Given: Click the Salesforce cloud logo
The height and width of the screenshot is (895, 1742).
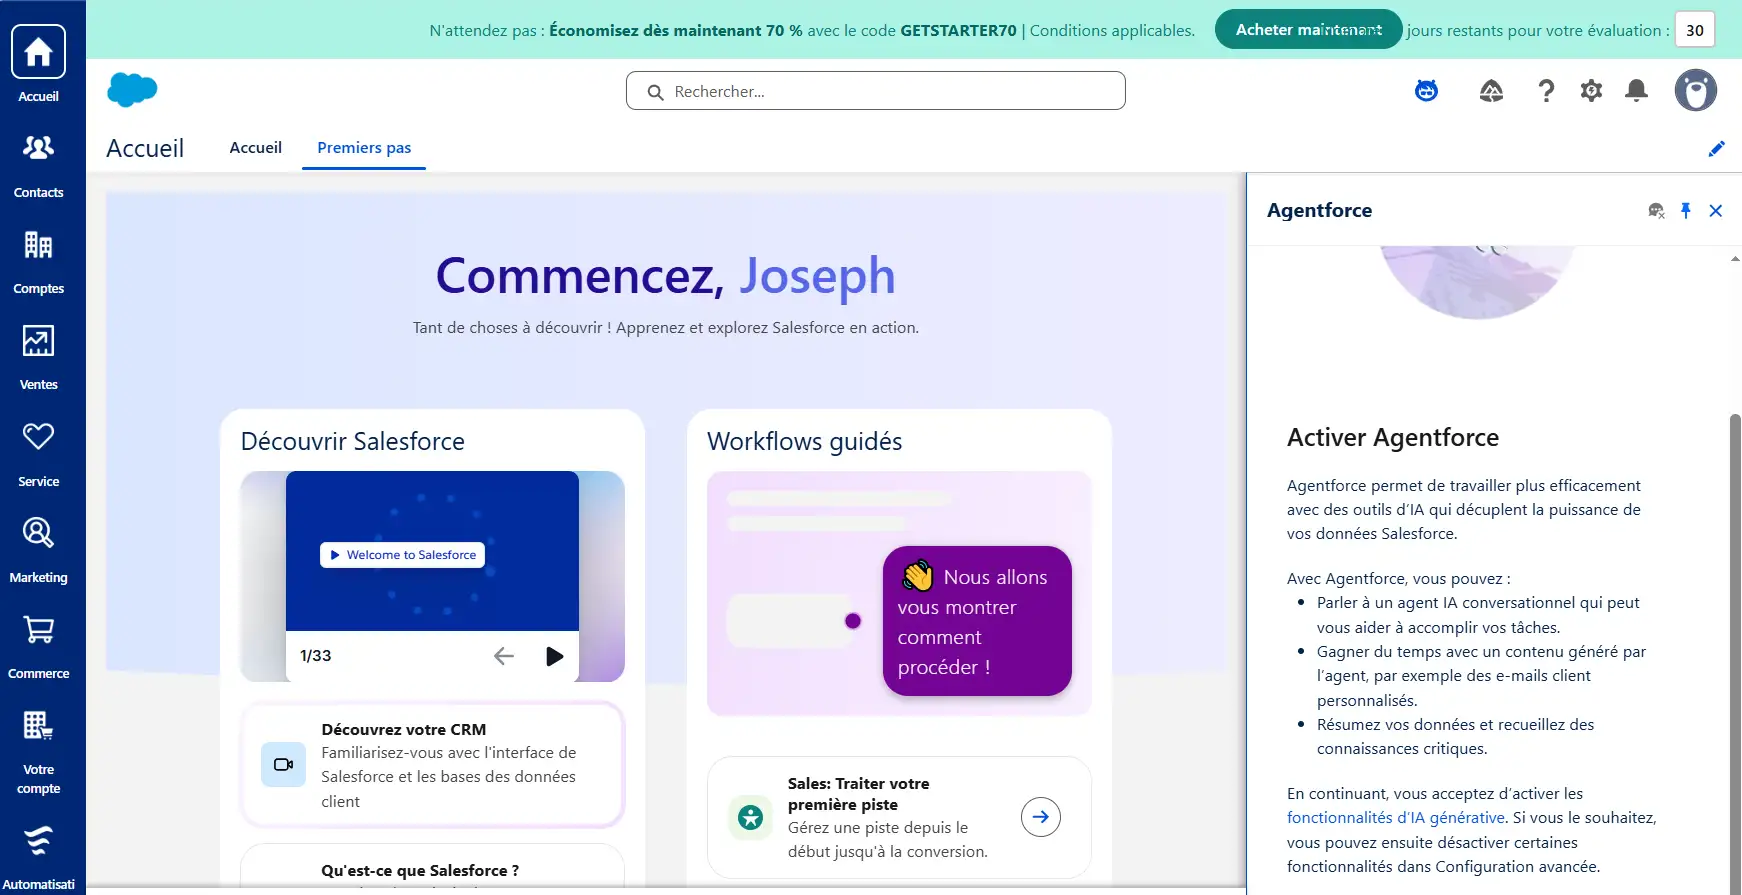Looking at the screenshot, I should (x=132, y=90).
